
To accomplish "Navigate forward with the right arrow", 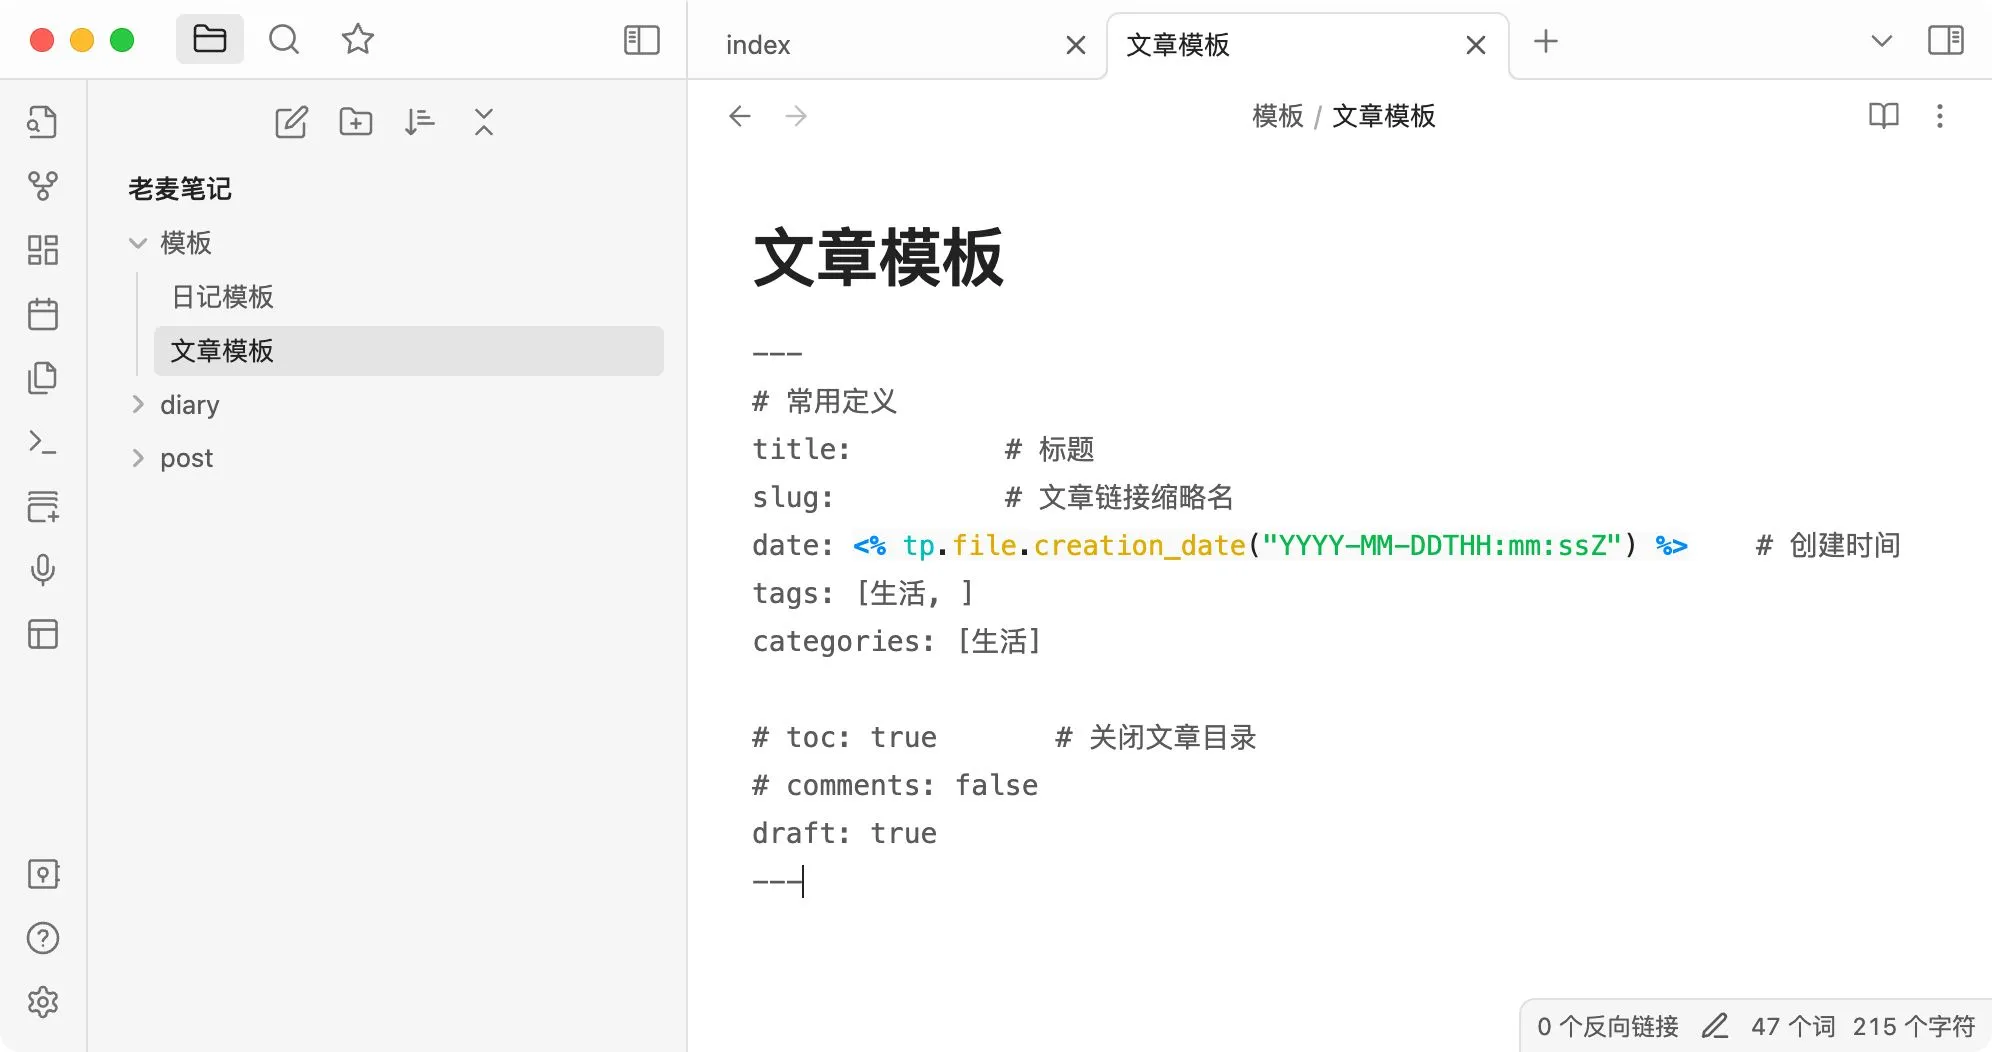I will (796, 116).
